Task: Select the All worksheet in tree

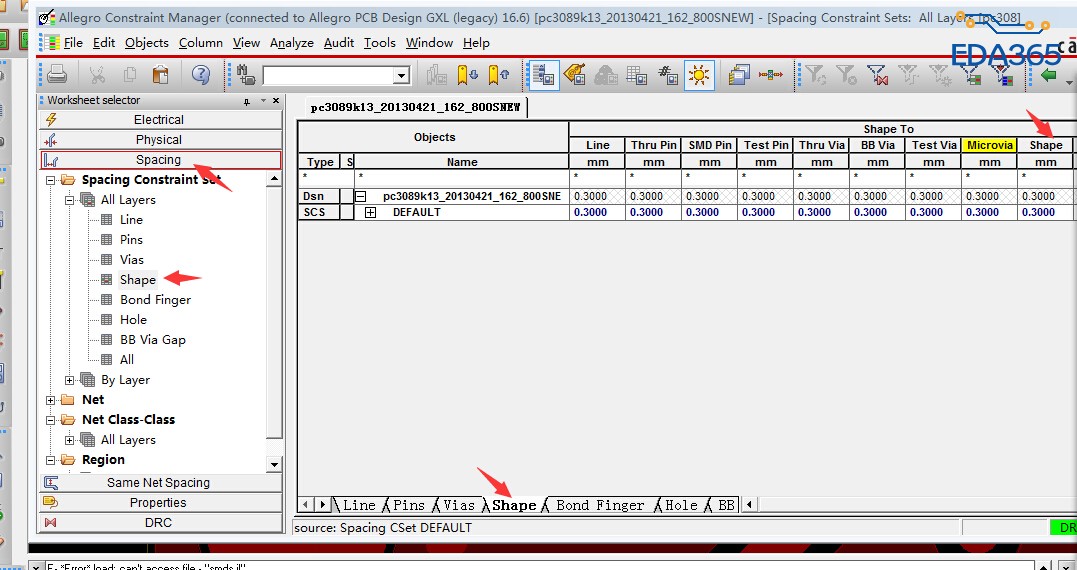Action: point(127,359)
